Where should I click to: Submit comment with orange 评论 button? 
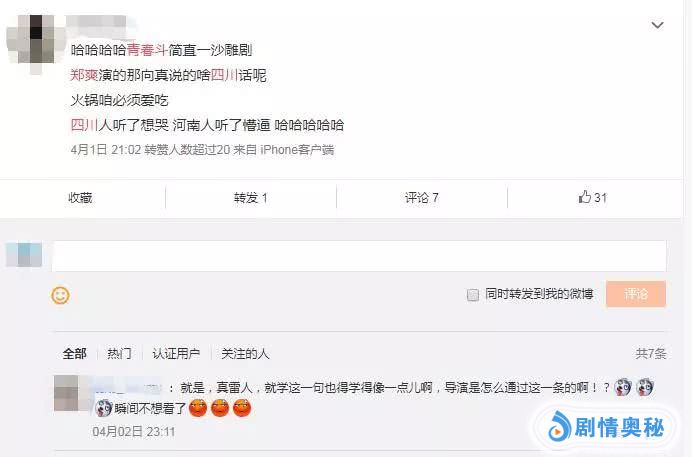point(636,294)
